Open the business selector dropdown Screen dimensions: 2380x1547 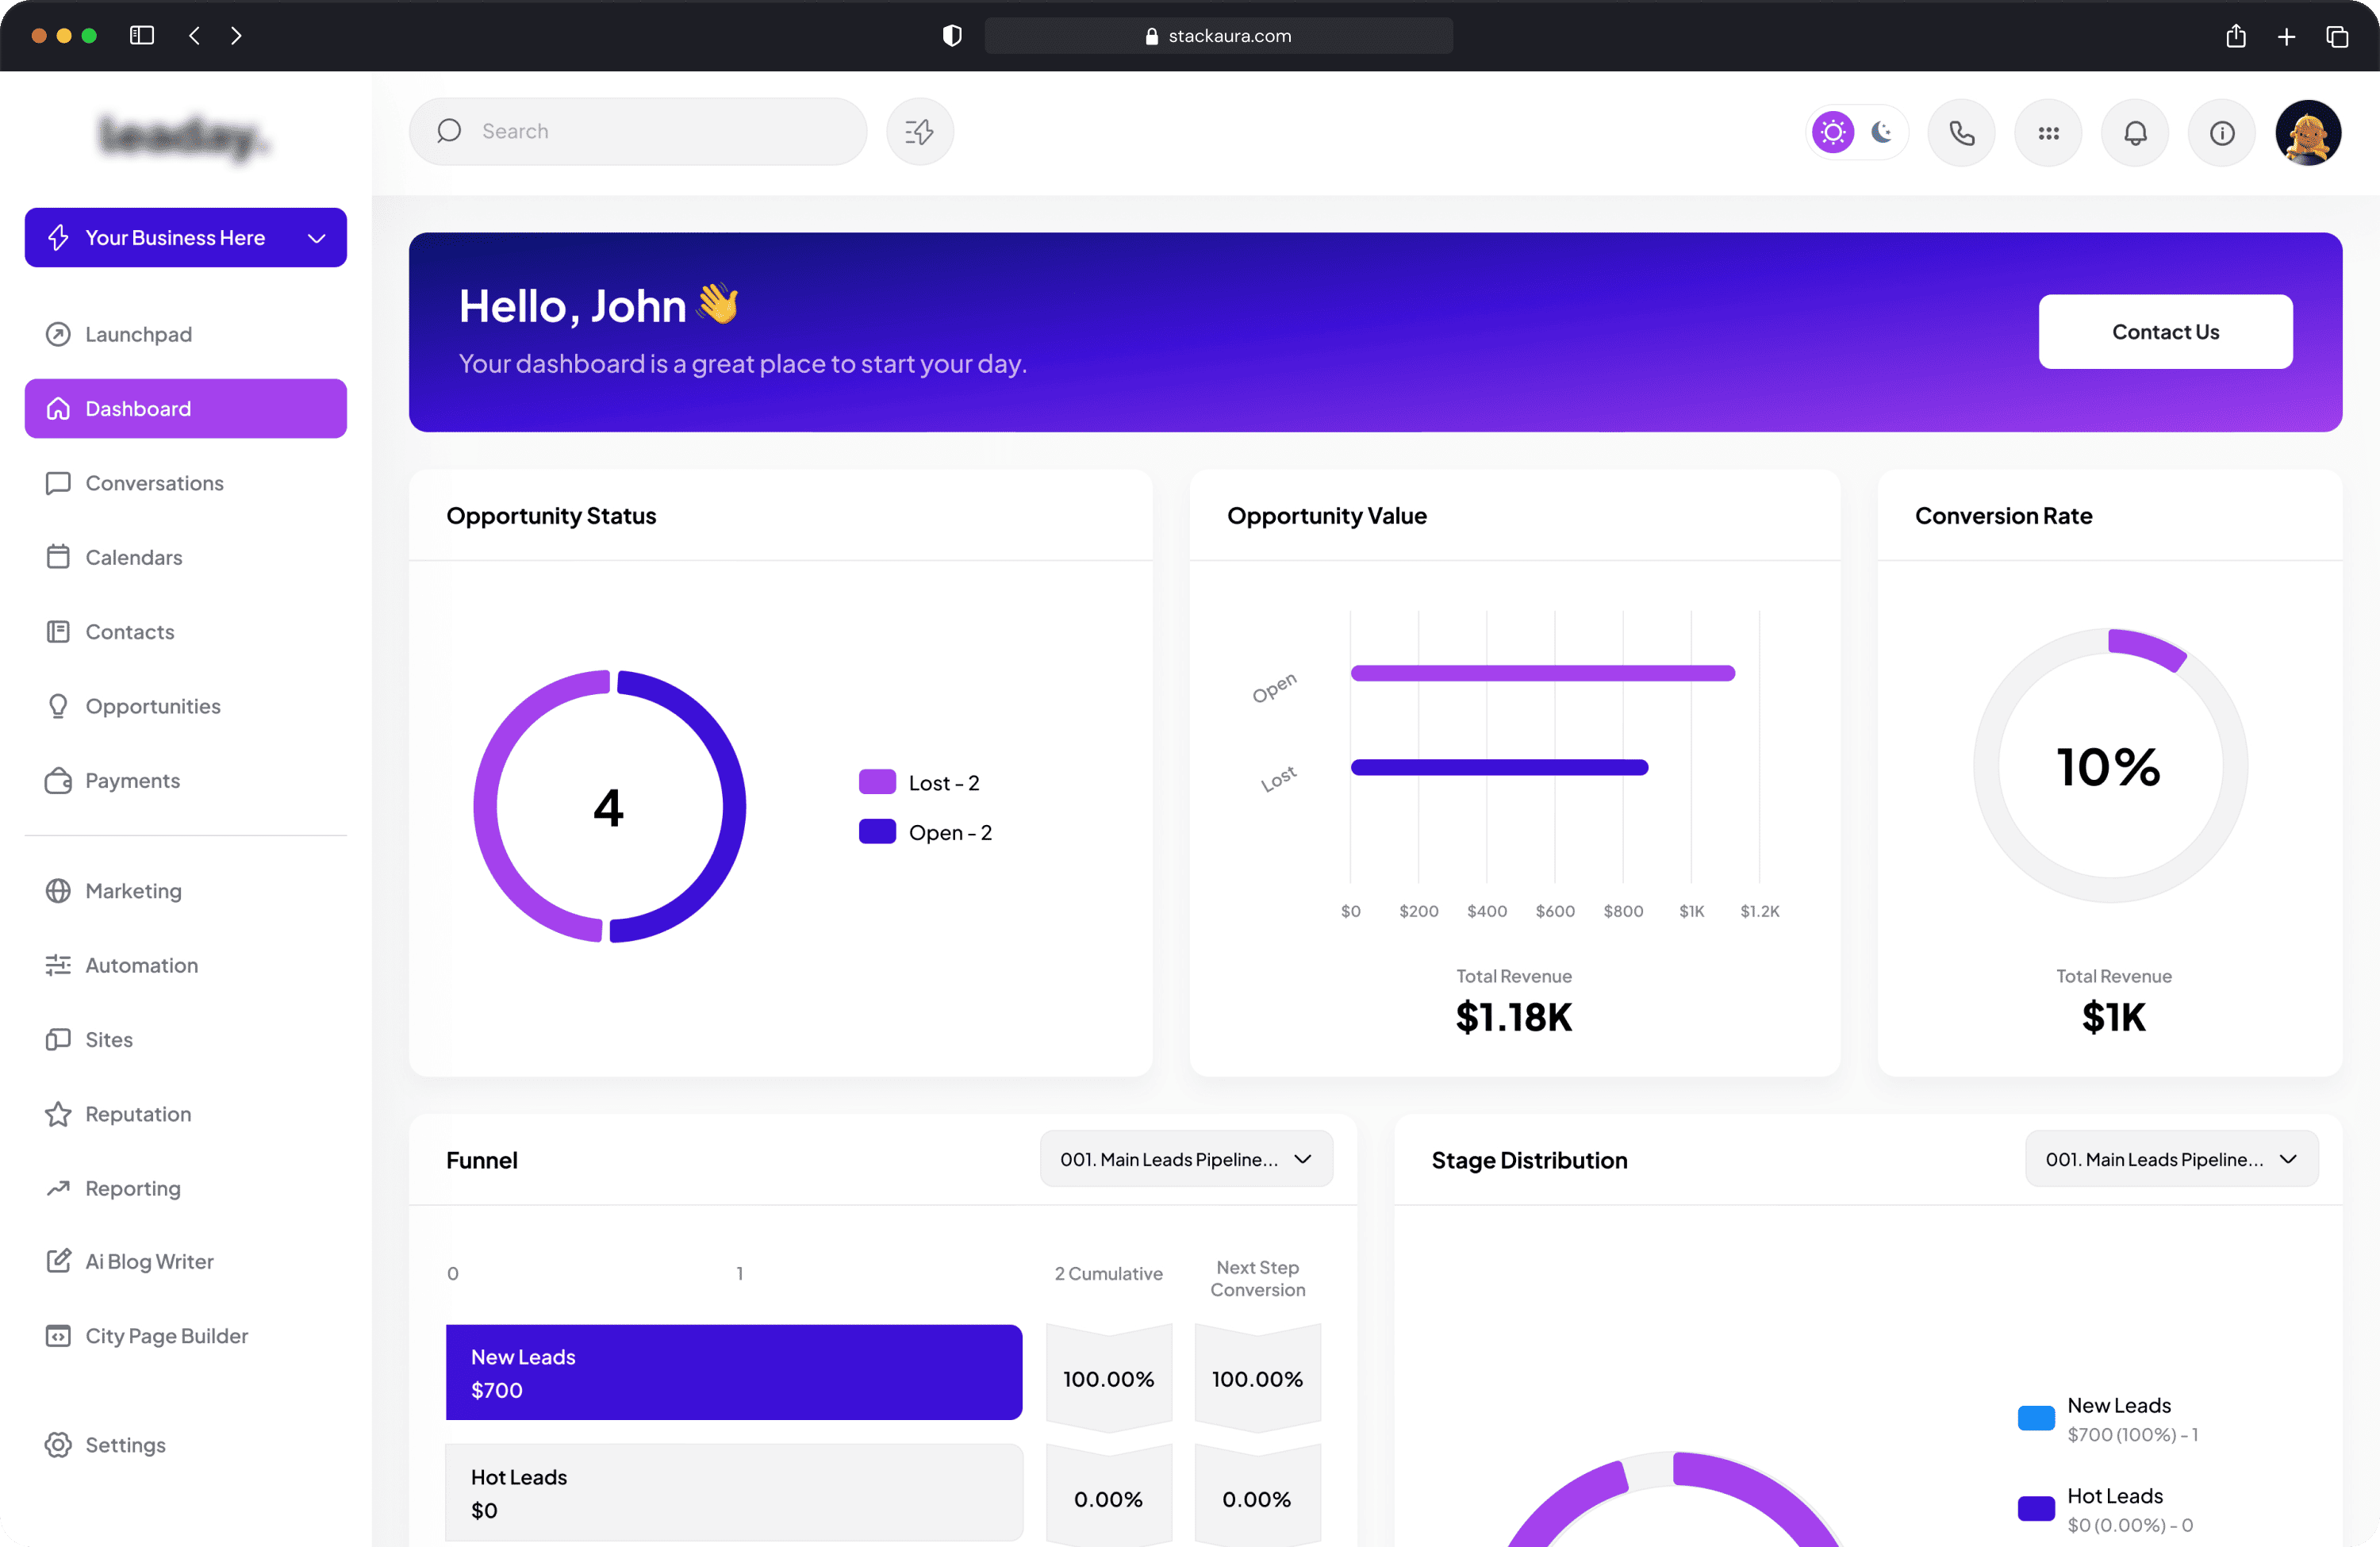click(314, 238)
